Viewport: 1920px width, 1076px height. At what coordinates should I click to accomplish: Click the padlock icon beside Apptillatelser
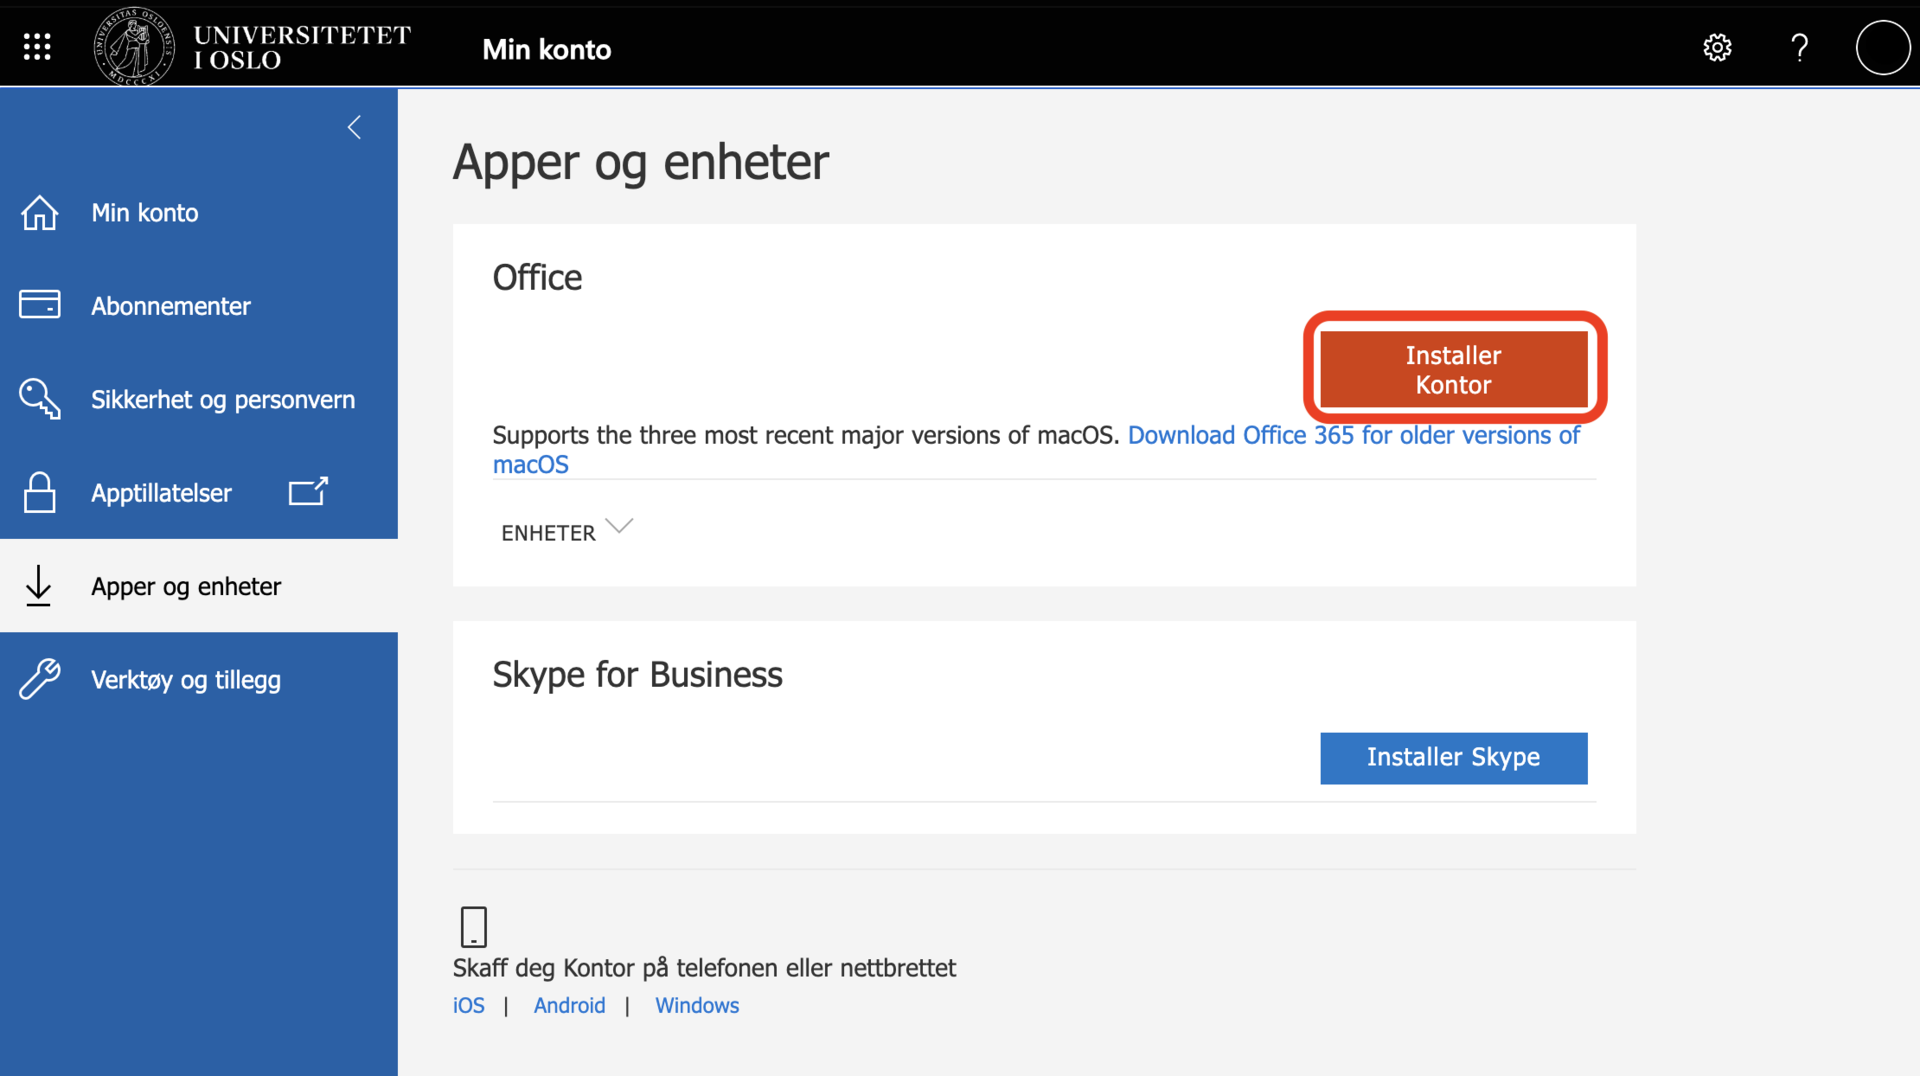(40, 492)
